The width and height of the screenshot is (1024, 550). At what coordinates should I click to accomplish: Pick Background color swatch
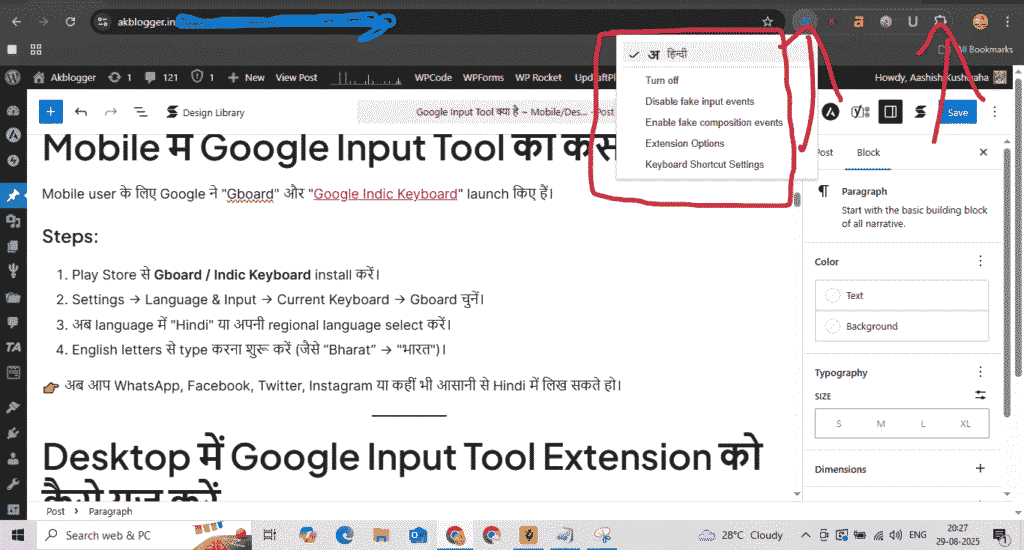point(901,326)
